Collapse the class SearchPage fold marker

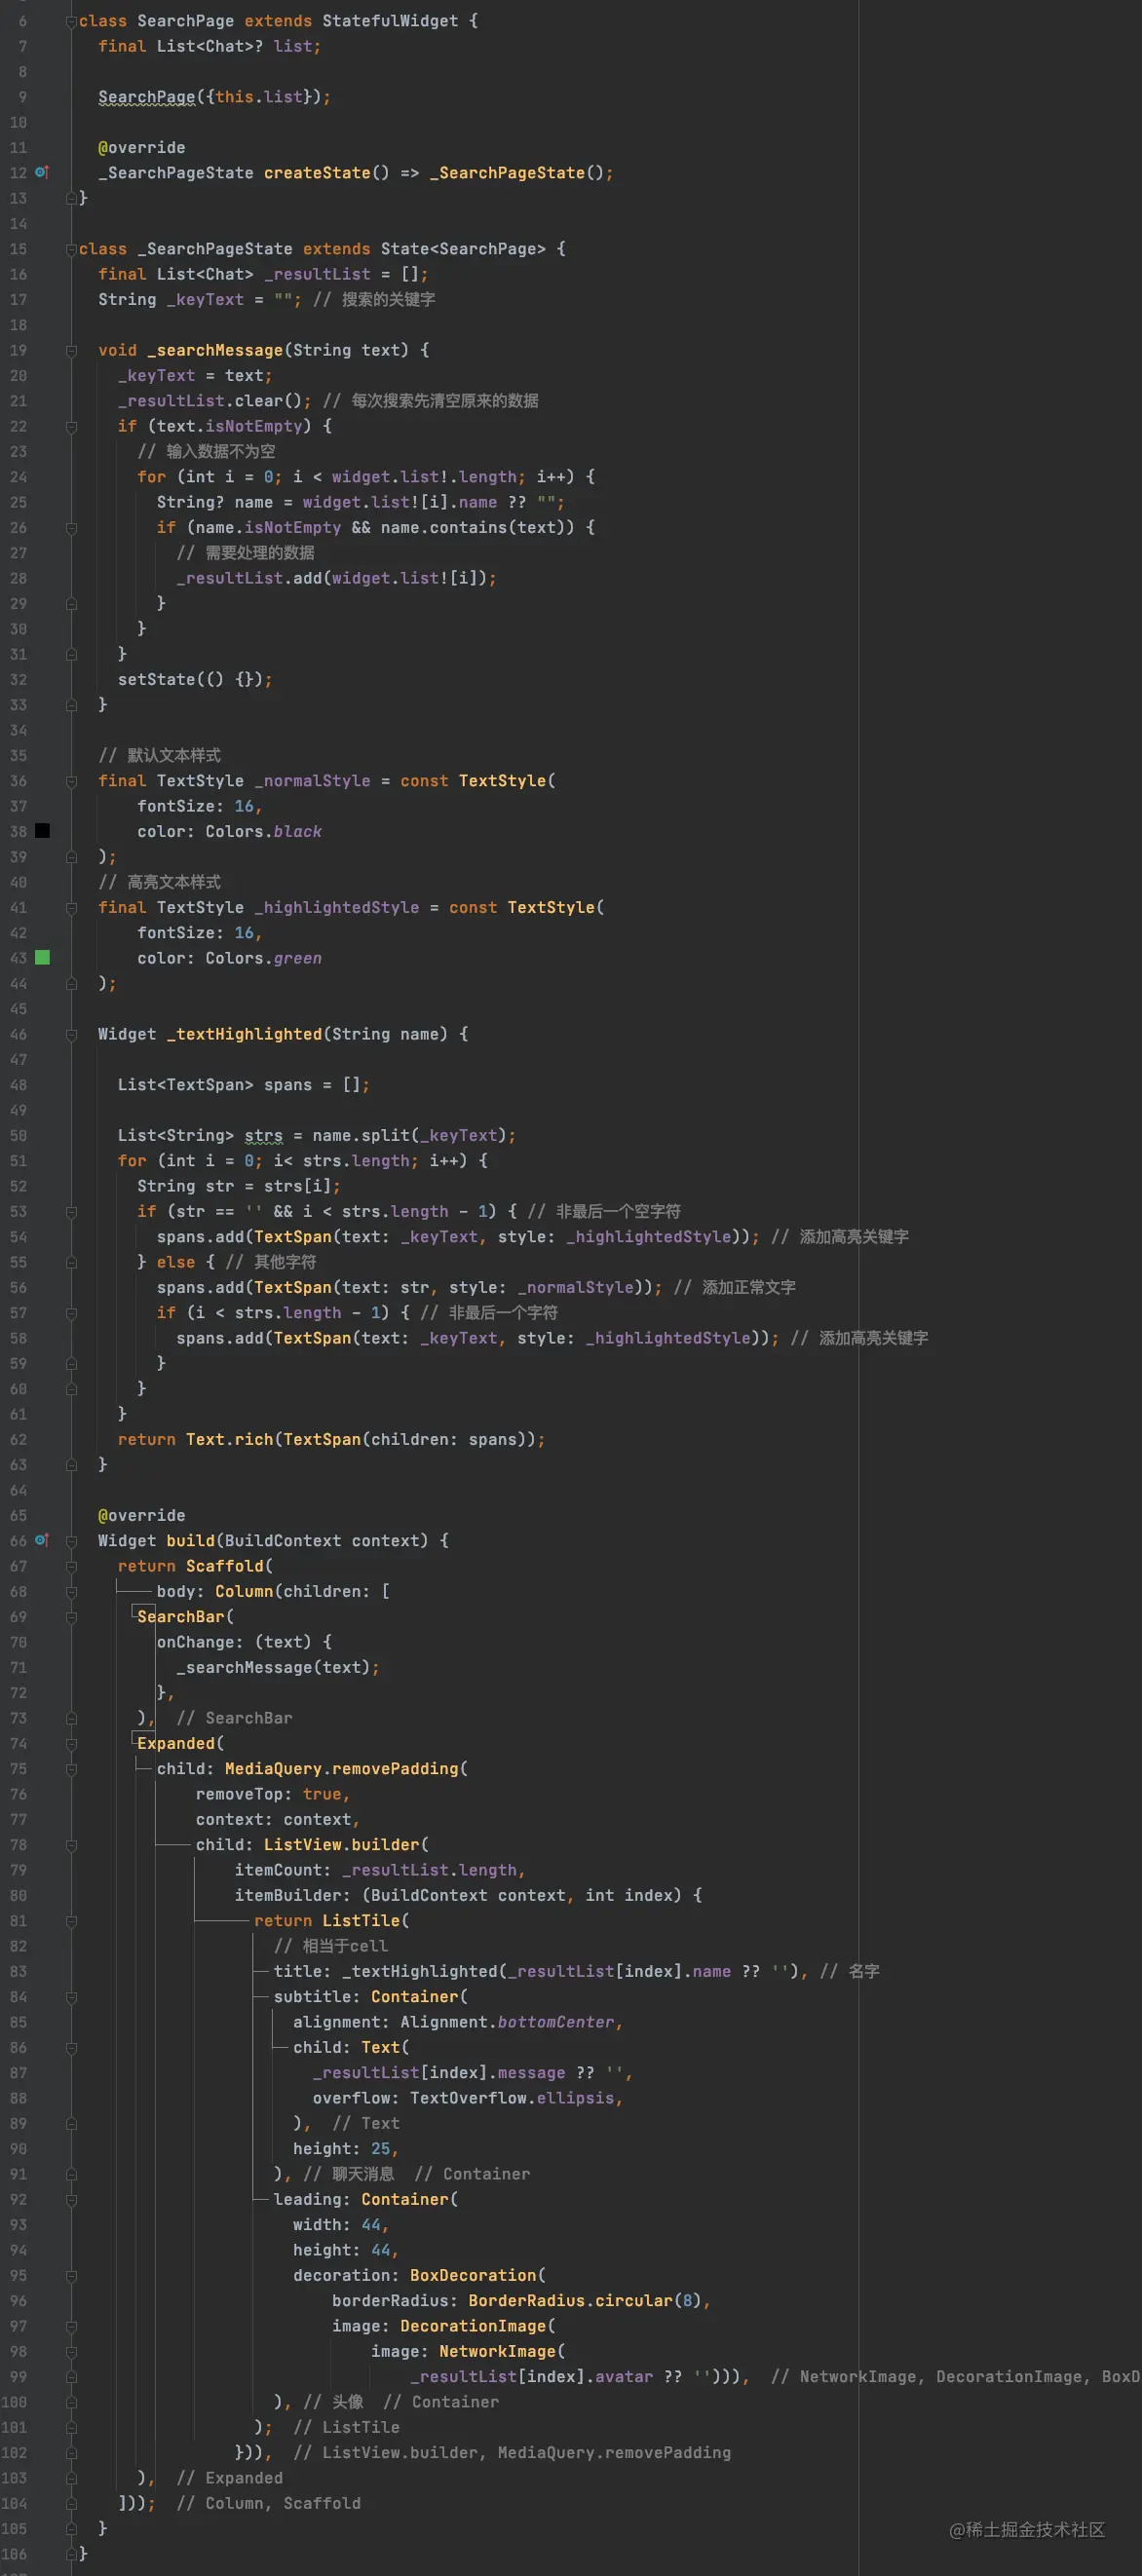pos(71,21)
